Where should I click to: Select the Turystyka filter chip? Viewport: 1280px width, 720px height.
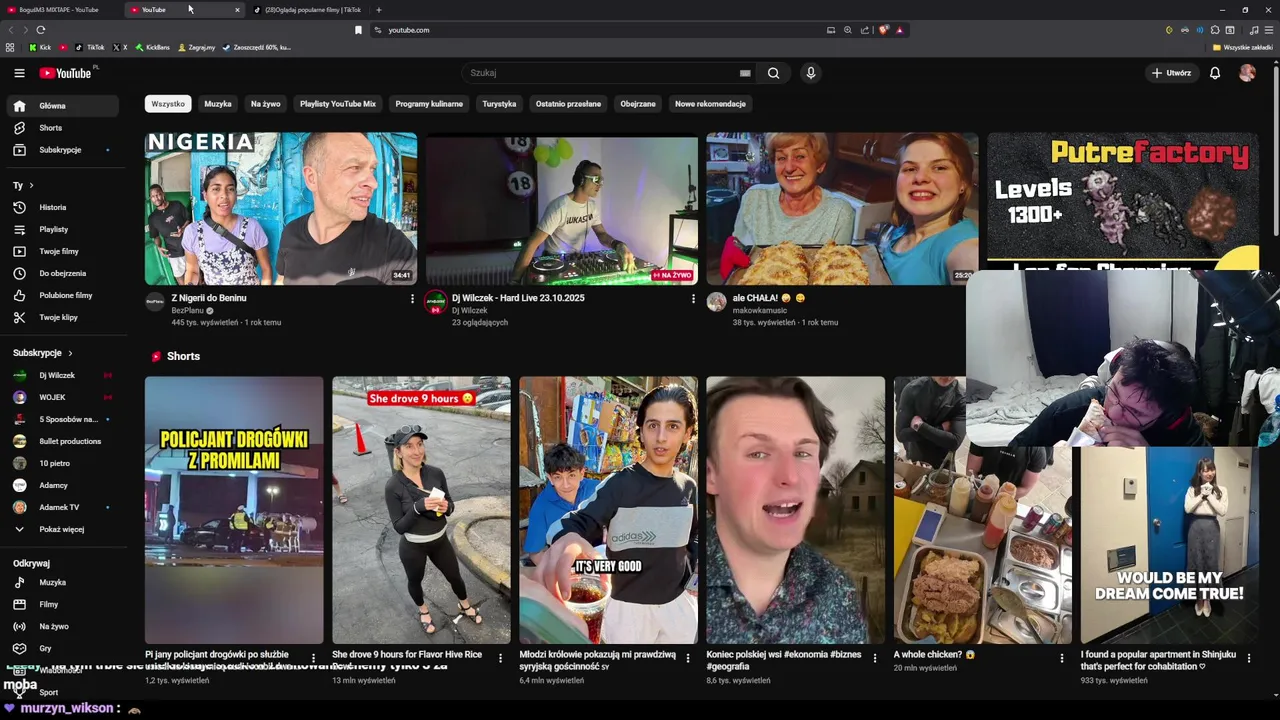[499, 104]
